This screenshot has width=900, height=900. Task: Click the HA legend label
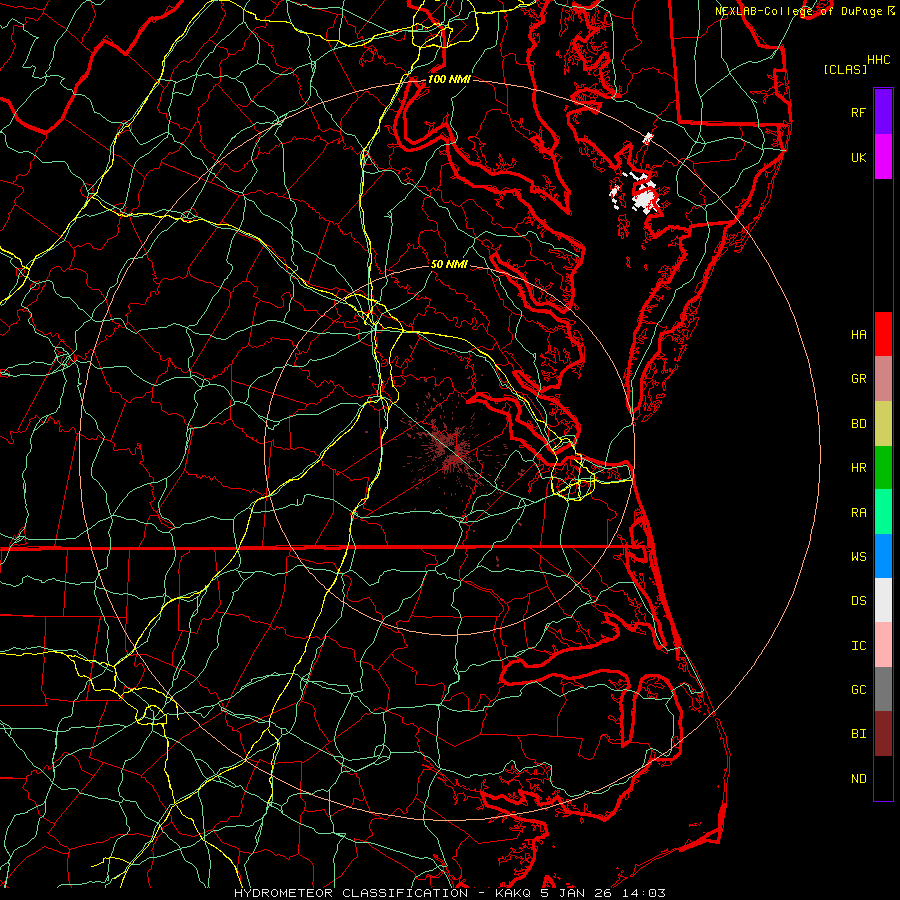click(x=858, y=335)
